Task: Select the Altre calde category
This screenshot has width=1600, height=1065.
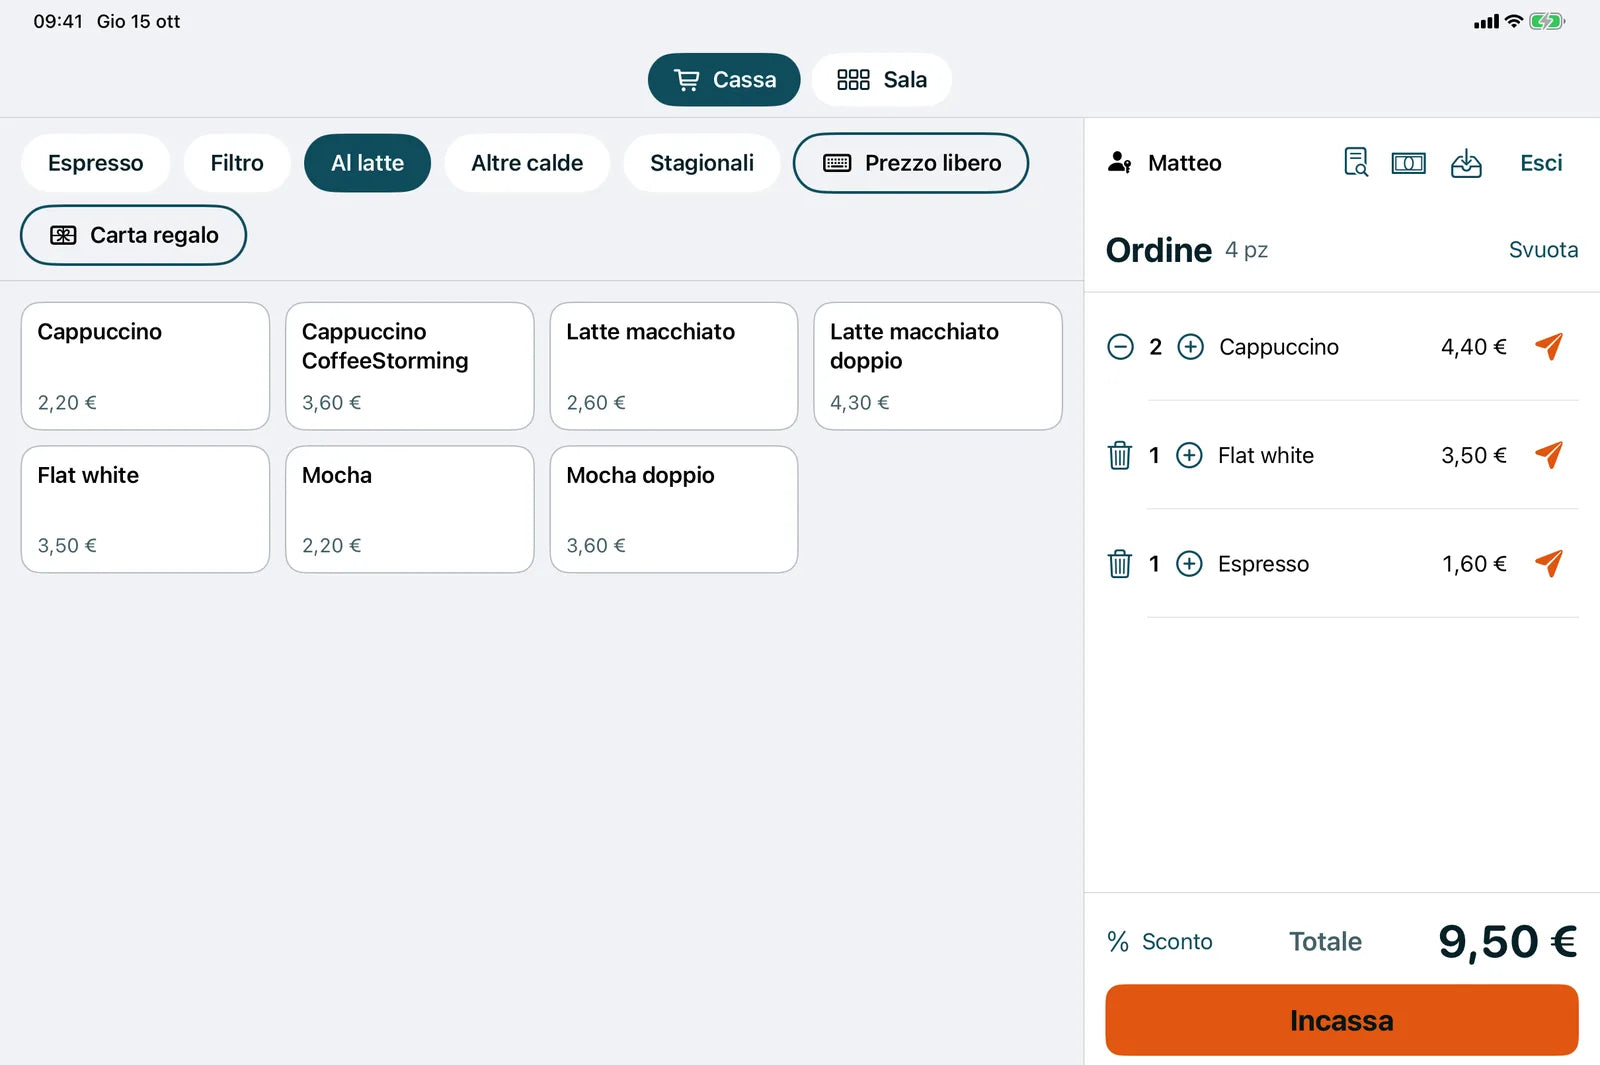Action: point(527,163)
